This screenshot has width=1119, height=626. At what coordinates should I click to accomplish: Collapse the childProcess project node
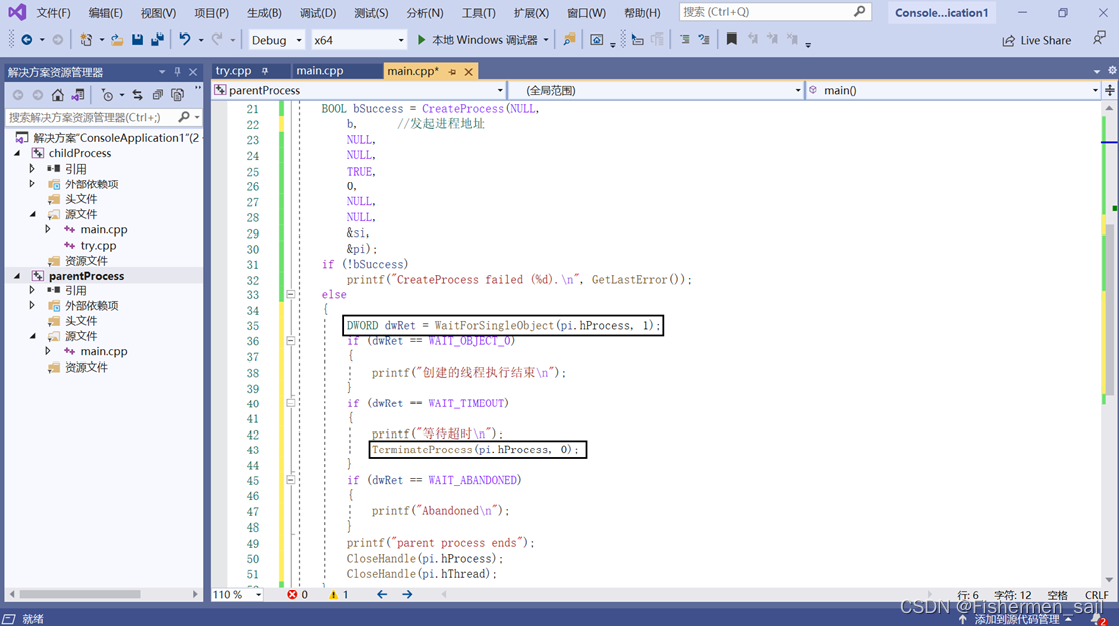tap(17, 153)
